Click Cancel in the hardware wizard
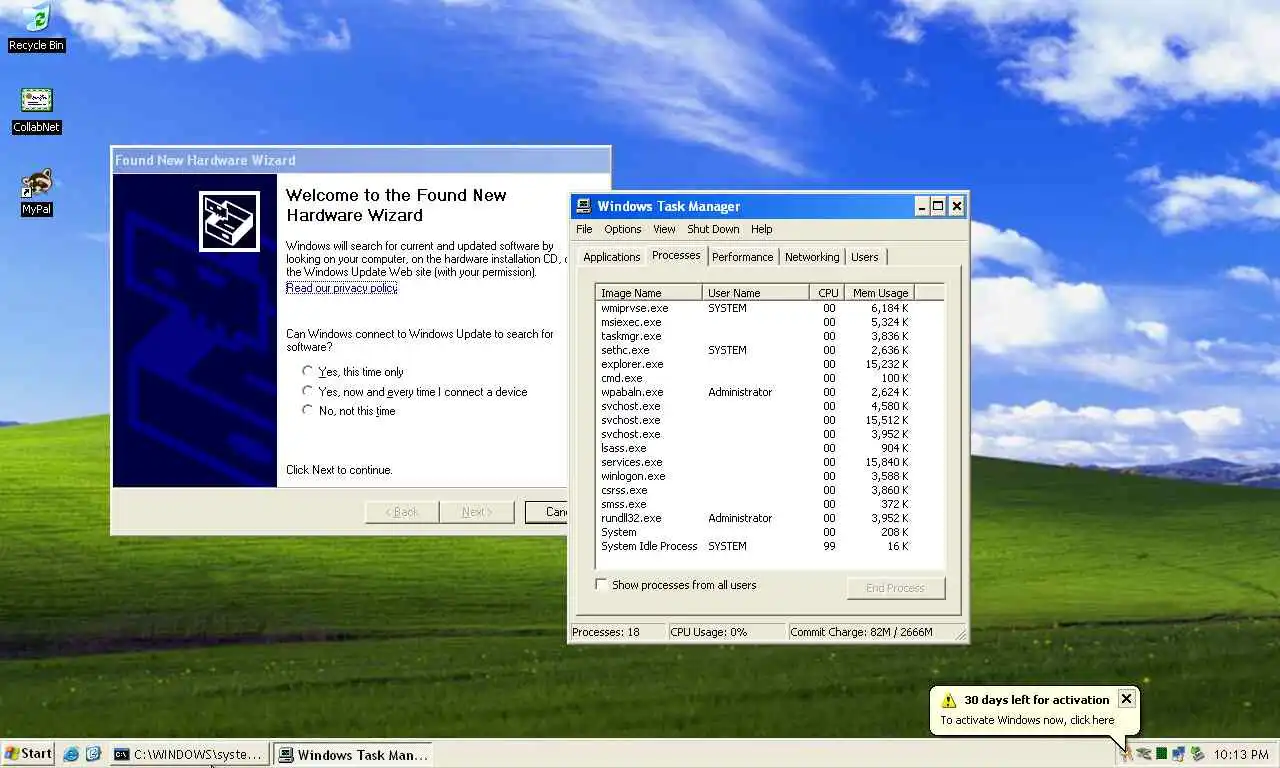This screenshot has height=768, width=1280. click(547, 512)
